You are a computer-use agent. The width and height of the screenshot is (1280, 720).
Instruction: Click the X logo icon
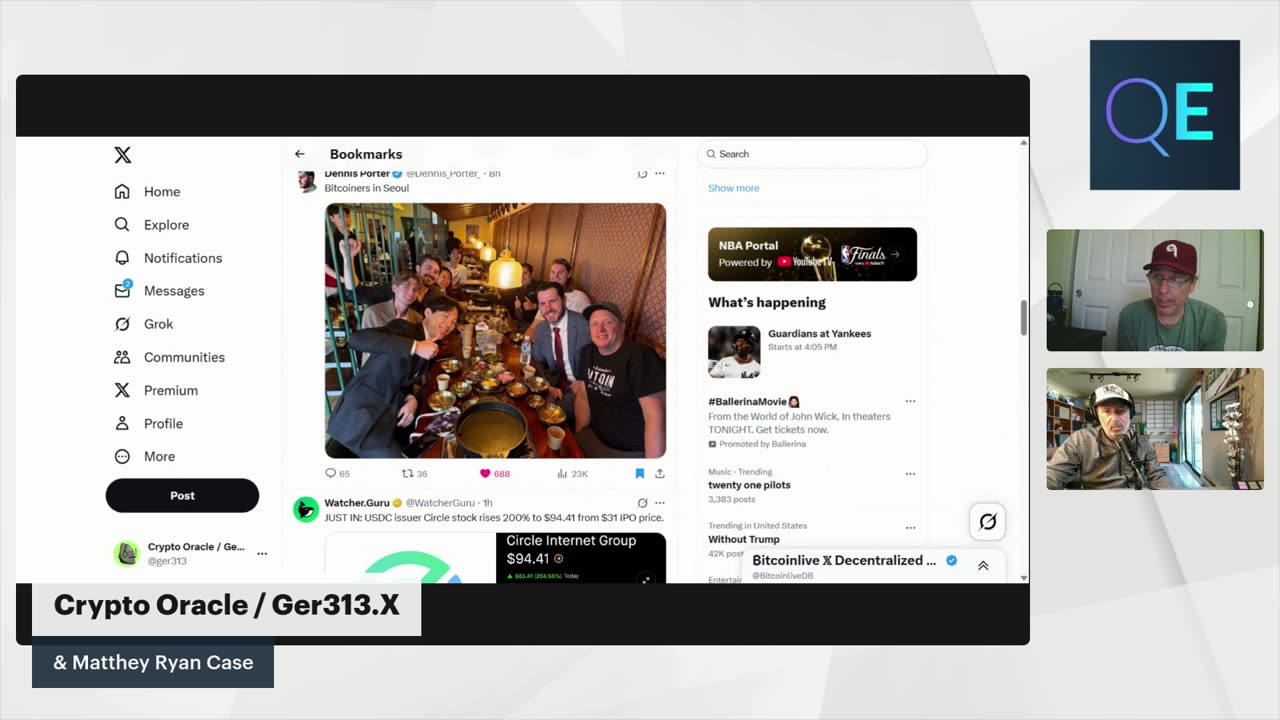(122, 155)
